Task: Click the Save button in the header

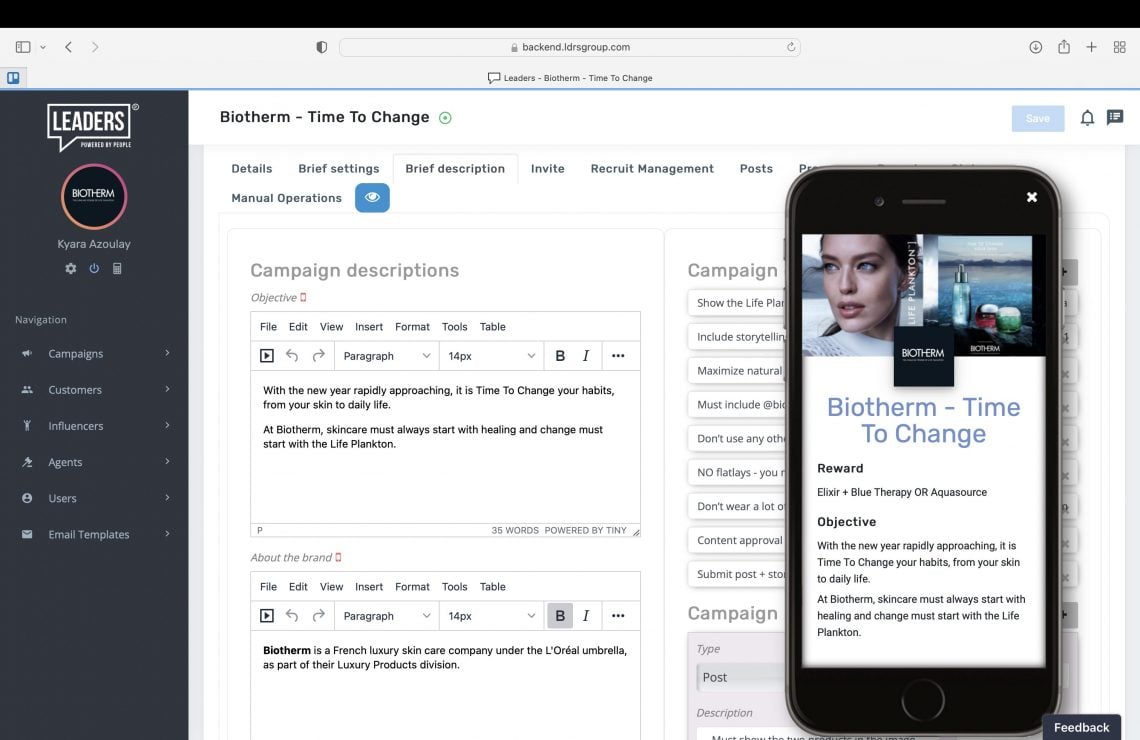Action: [1037, 117]
